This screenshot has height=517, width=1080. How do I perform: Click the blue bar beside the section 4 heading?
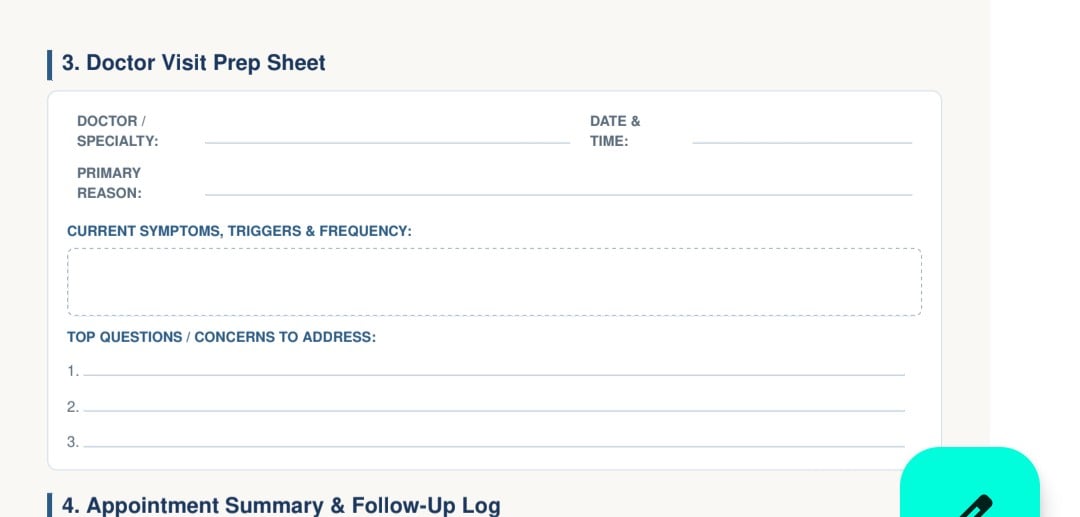point(50,505)
